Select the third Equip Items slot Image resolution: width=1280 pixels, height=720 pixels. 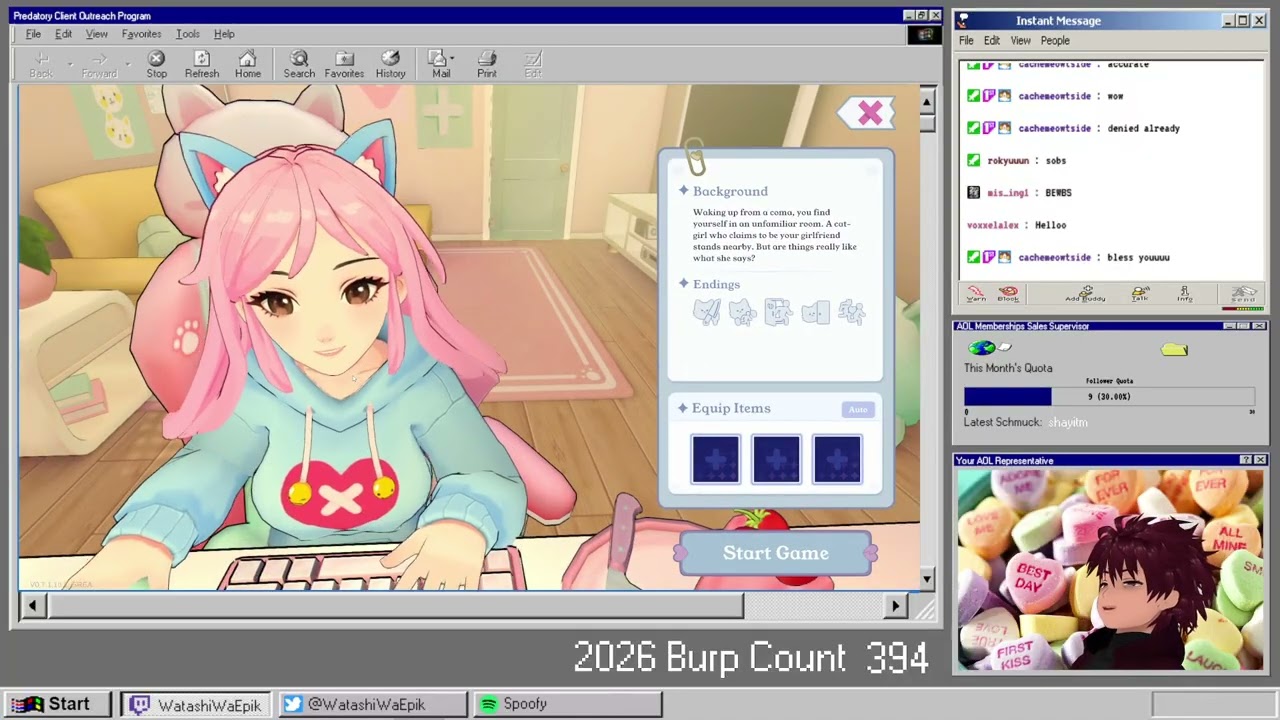pos(837,460)
